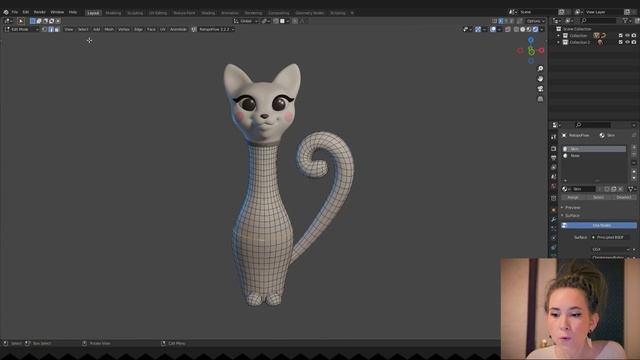Toggle snapping magnet icon

click(276, 21)
